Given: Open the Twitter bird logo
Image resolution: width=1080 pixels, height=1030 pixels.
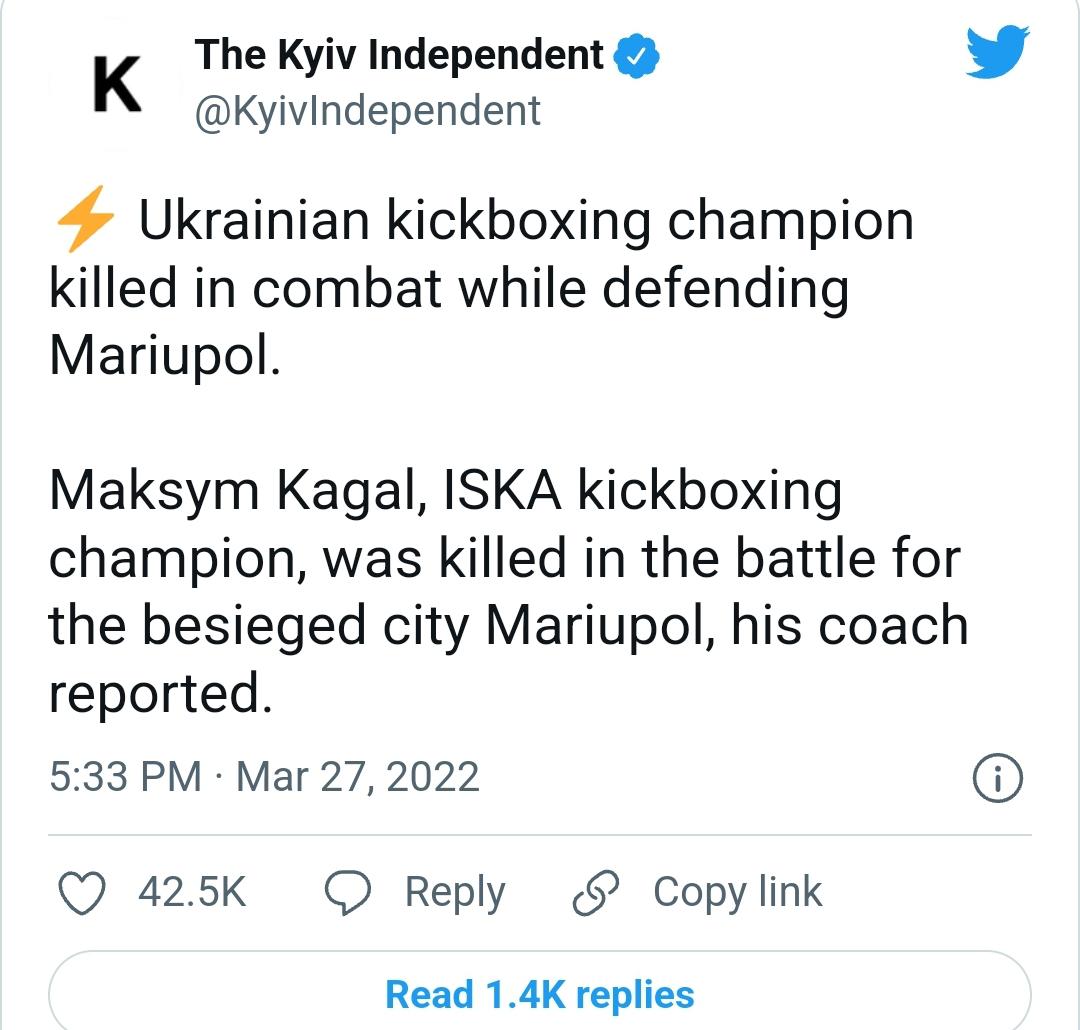Looking at the screenshot, I should (996, 52).
